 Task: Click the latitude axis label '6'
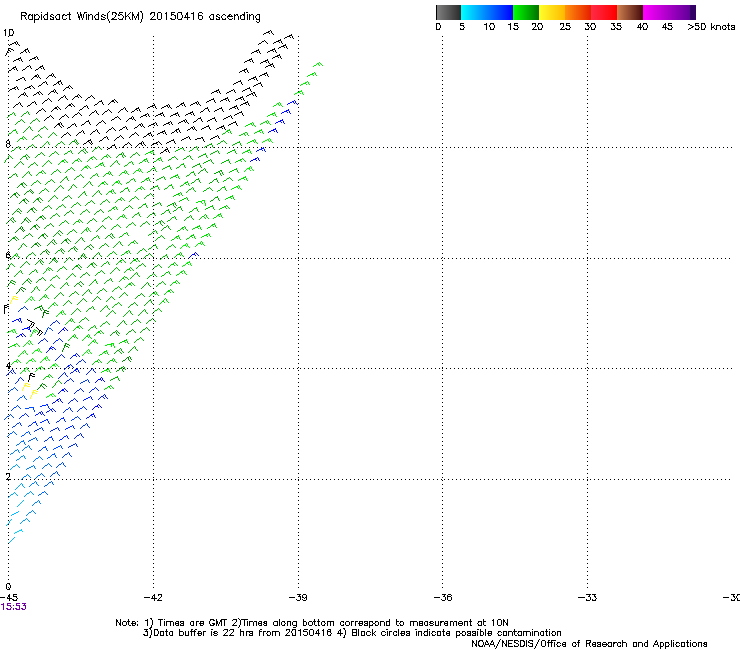coord(8,255)
